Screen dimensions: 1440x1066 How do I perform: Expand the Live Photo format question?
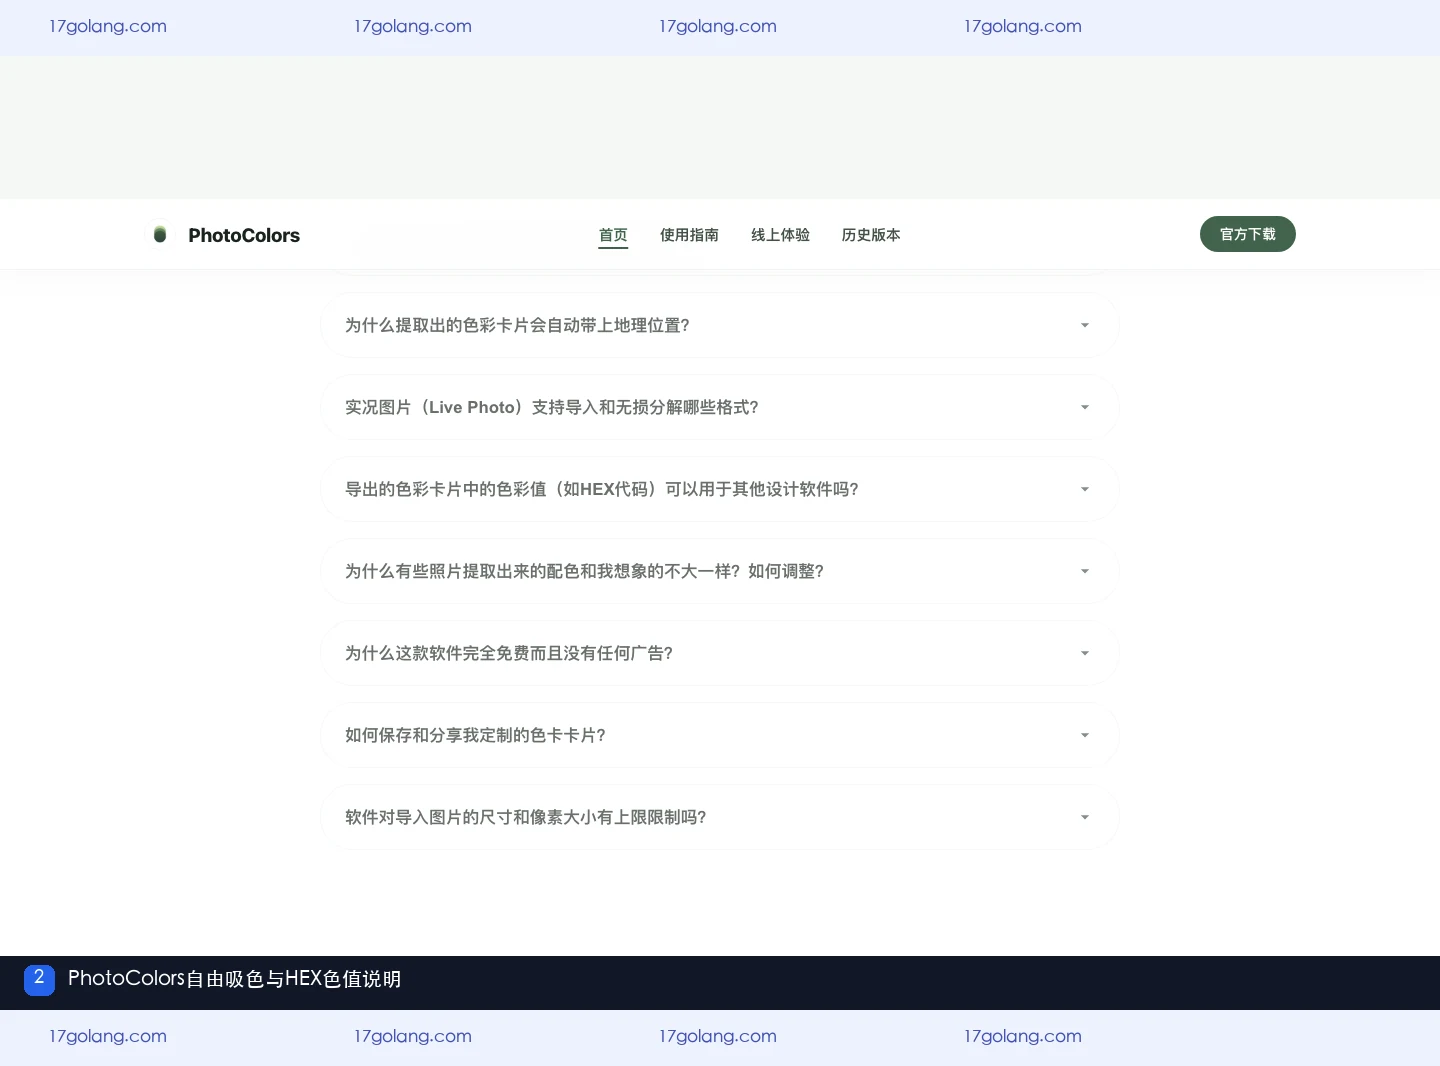pyautogui.click(x=719, y=407)
